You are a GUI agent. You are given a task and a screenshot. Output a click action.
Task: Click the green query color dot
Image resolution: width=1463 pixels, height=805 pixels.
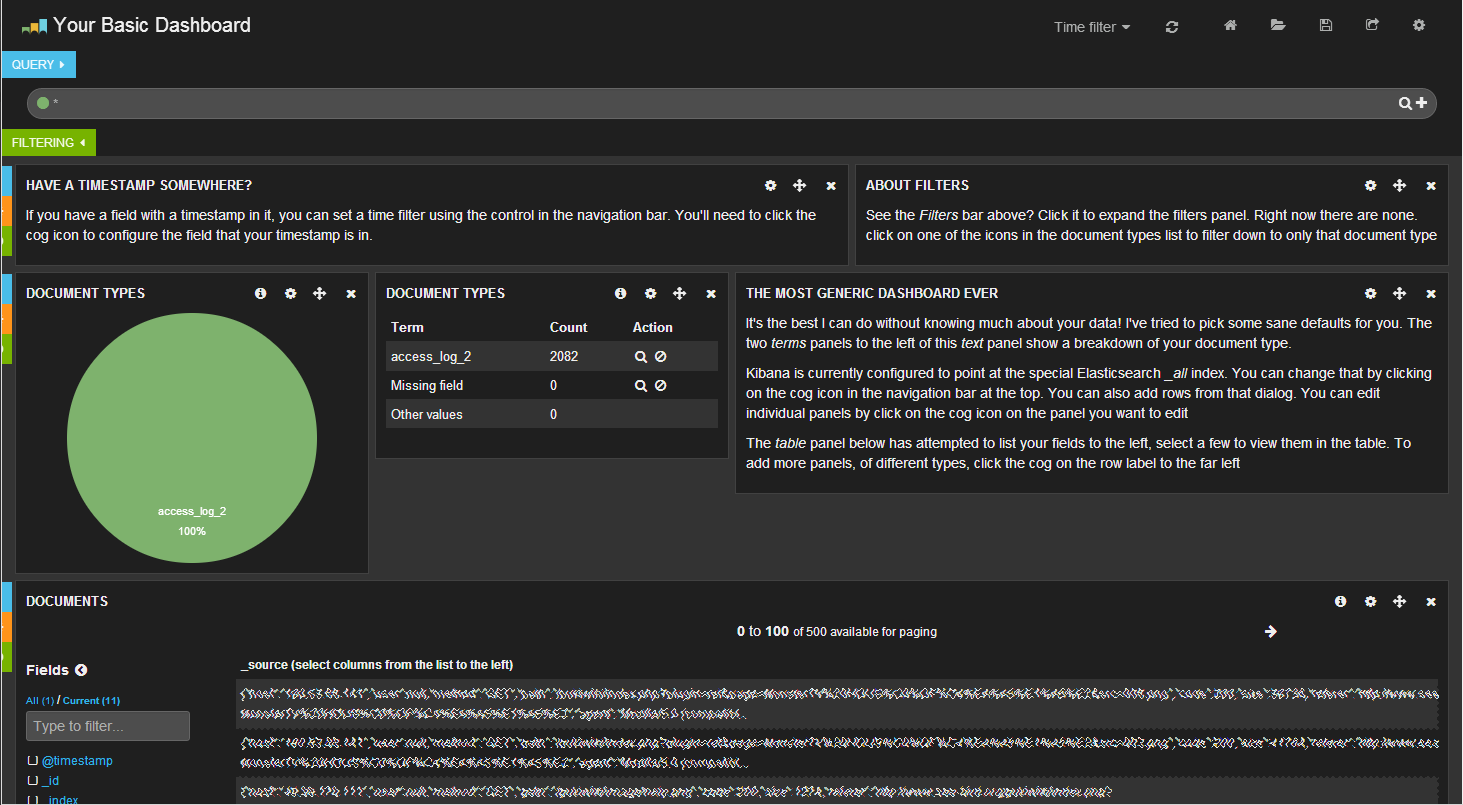point(43,102)
